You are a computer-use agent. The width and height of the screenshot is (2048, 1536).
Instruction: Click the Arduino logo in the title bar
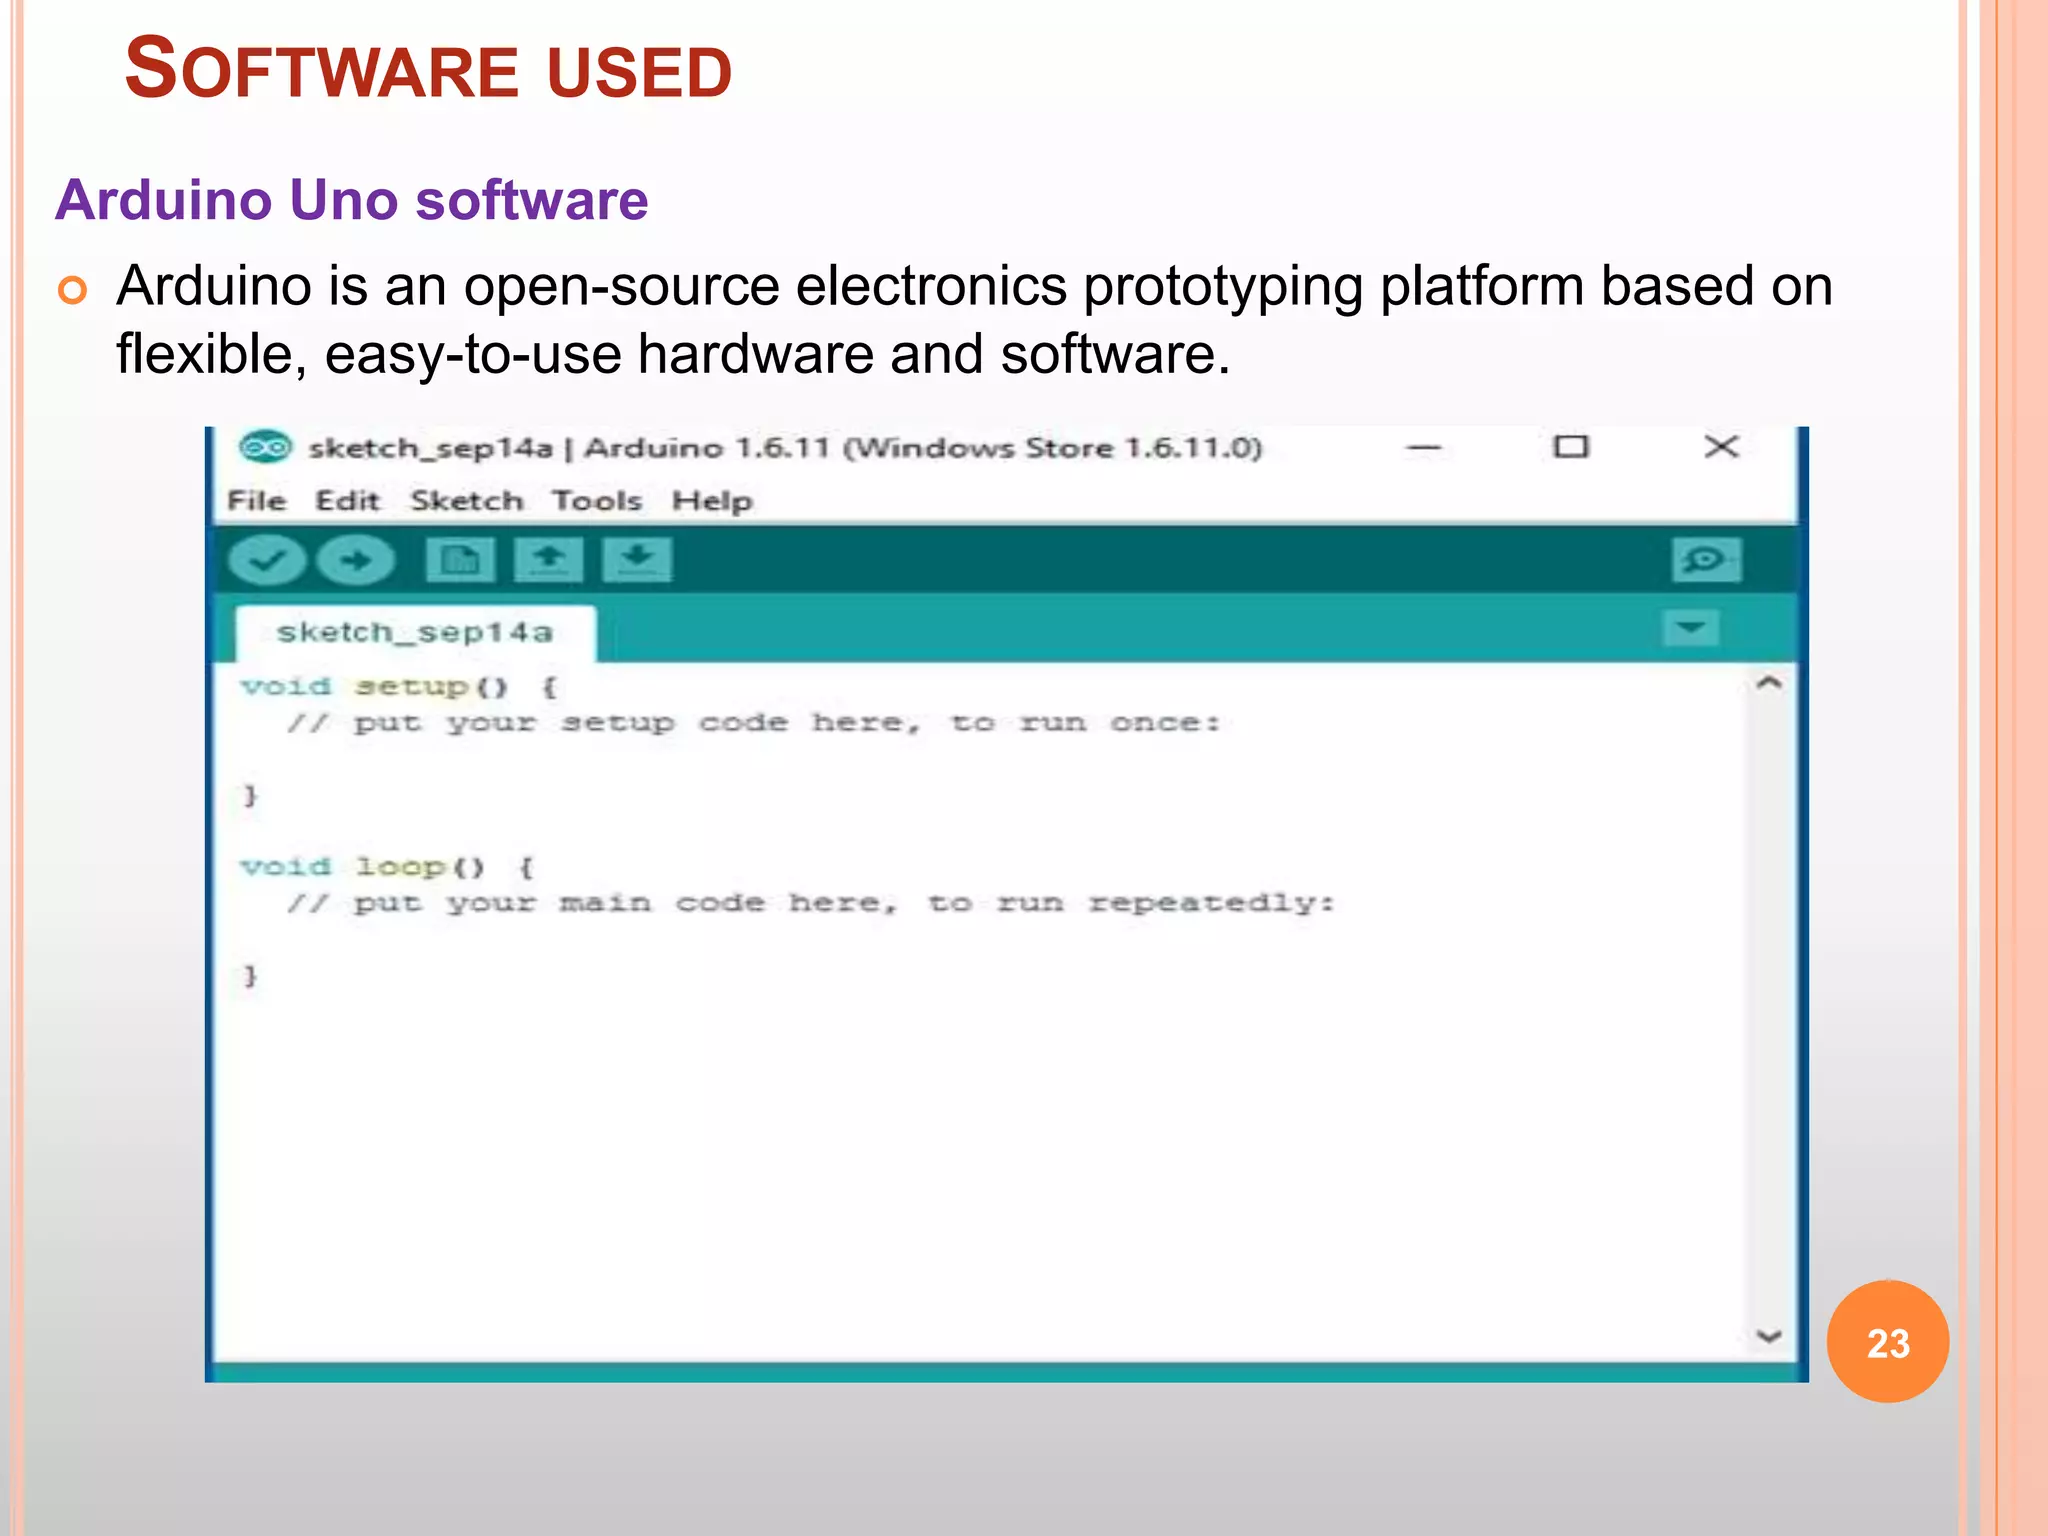click(x=265, y=447)
